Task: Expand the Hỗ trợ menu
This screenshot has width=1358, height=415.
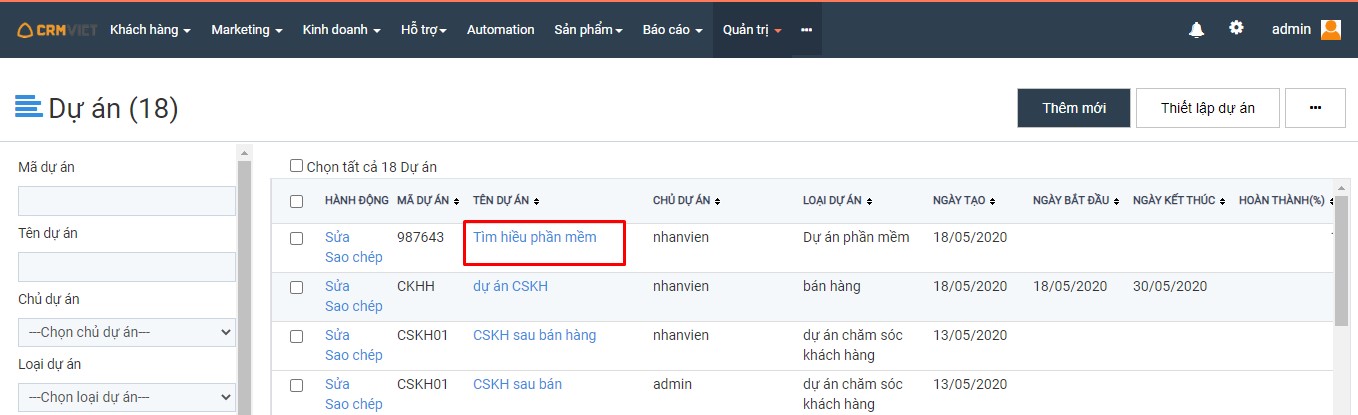Action: click(424, 30)
